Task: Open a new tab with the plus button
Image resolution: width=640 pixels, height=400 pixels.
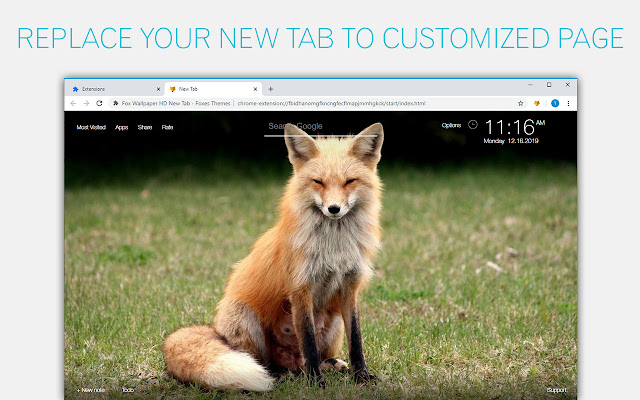Action: [270, 89]
